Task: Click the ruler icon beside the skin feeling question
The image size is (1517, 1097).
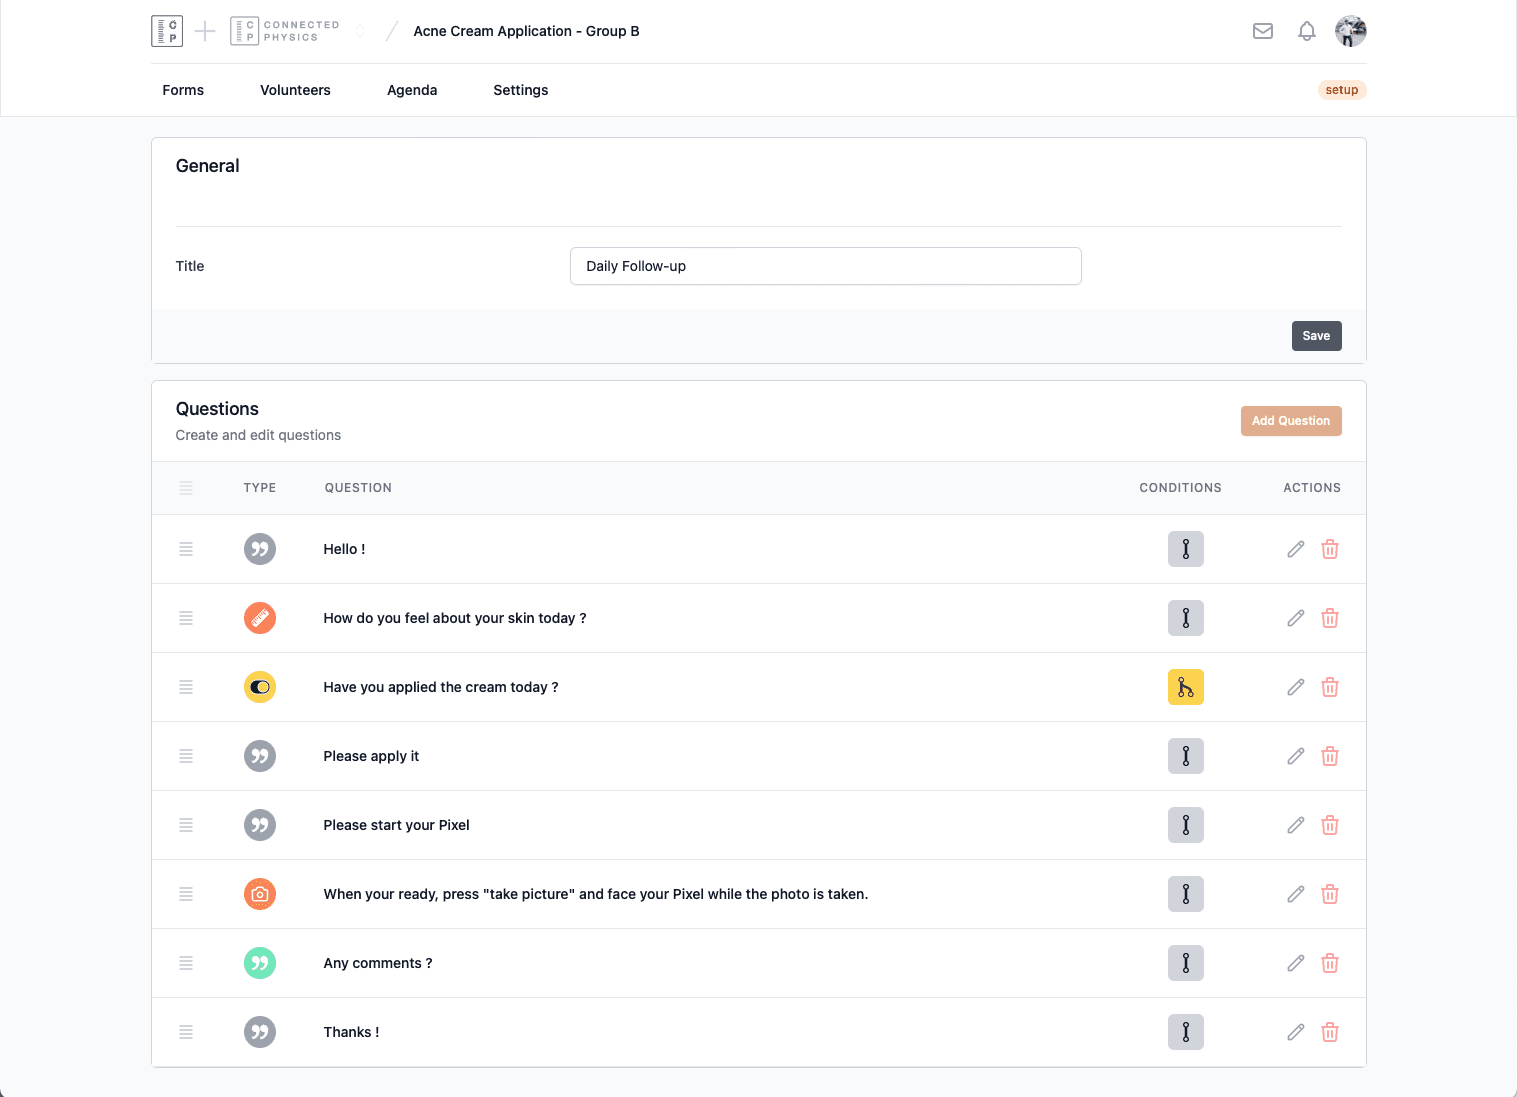Action: point(259,618)
